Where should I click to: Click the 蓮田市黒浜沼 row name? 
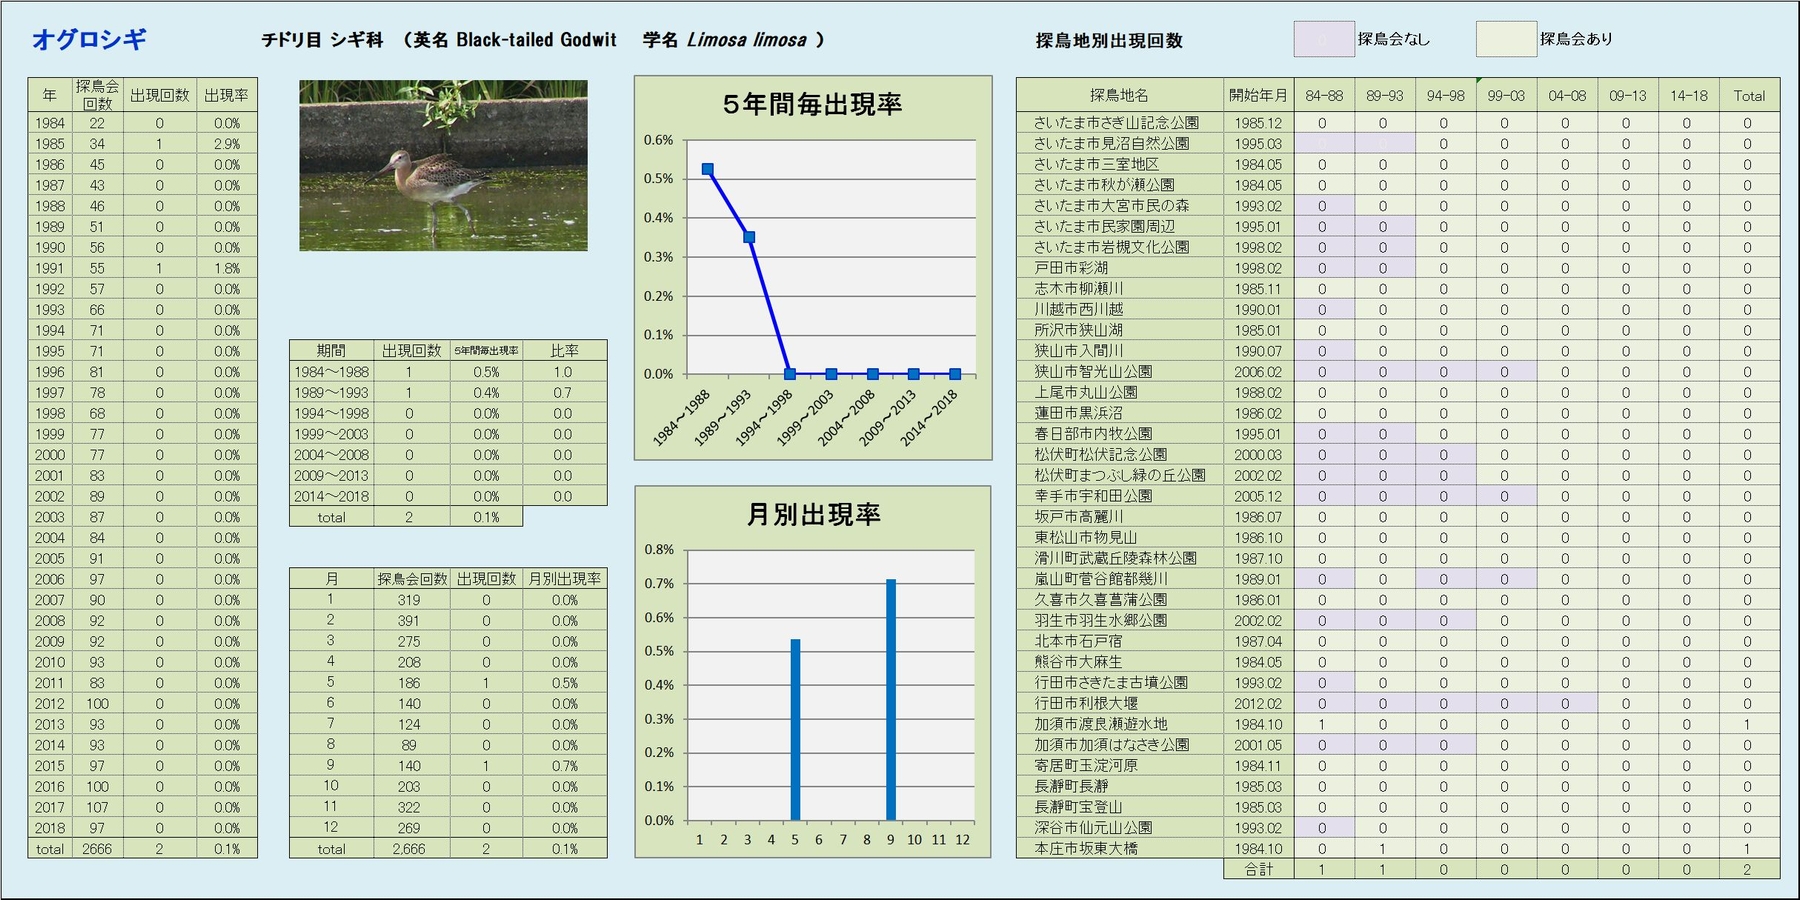1079,413
